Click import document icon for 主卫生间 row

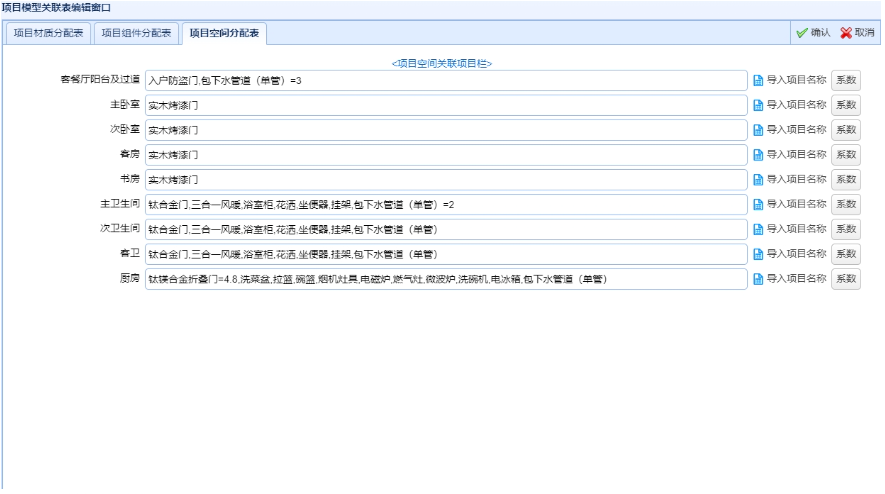[x=758, y=204]
